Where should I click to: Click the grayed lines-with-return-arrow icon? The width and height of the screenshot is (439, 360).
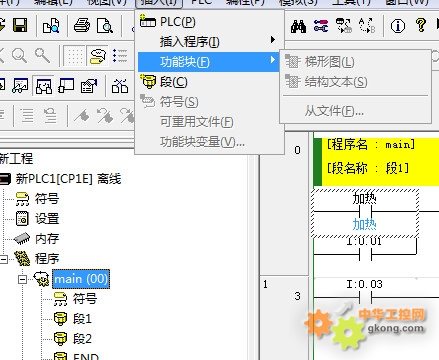pyautogui.click(x=50, y=116)
